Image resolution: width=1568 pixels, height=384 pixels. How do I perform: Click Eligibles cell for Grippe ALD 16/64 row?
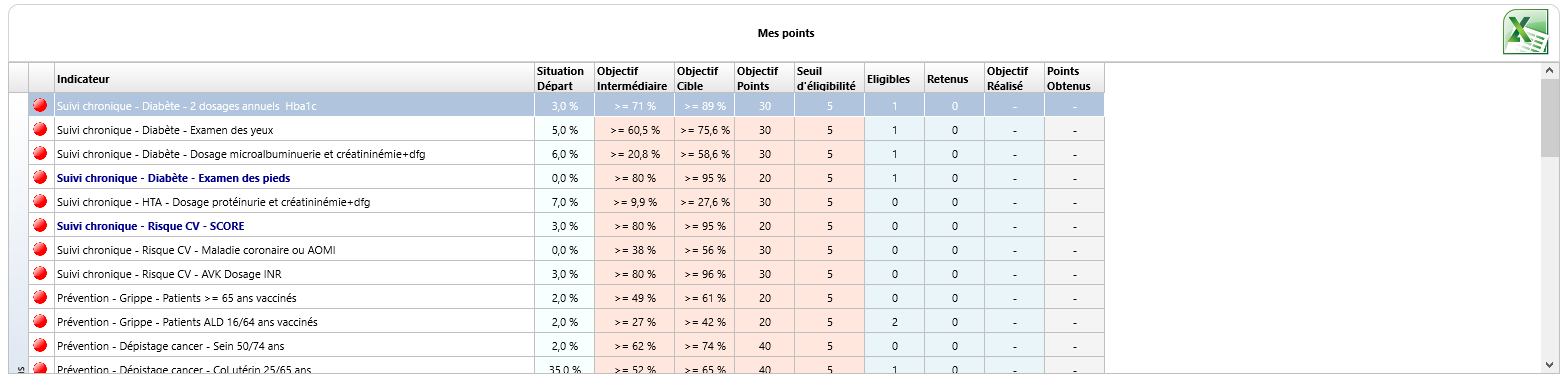click(x=894, y=321)
